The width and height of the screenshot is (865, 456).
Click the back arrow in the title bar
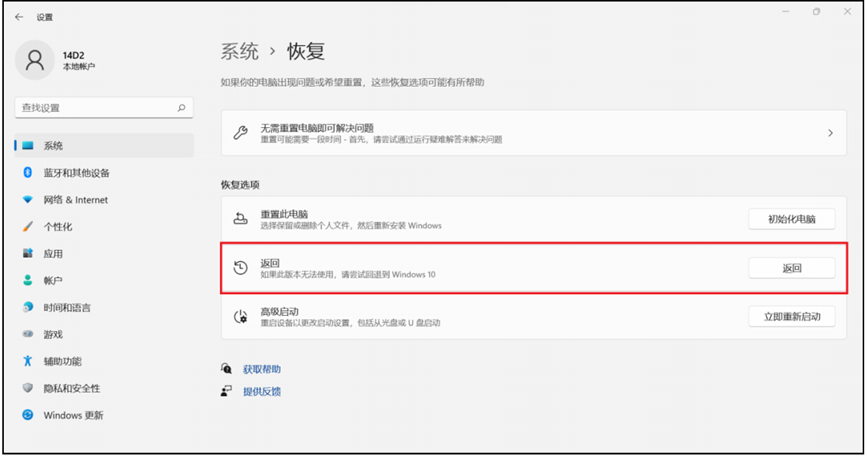pyautogui.click(x=19, y=17)
